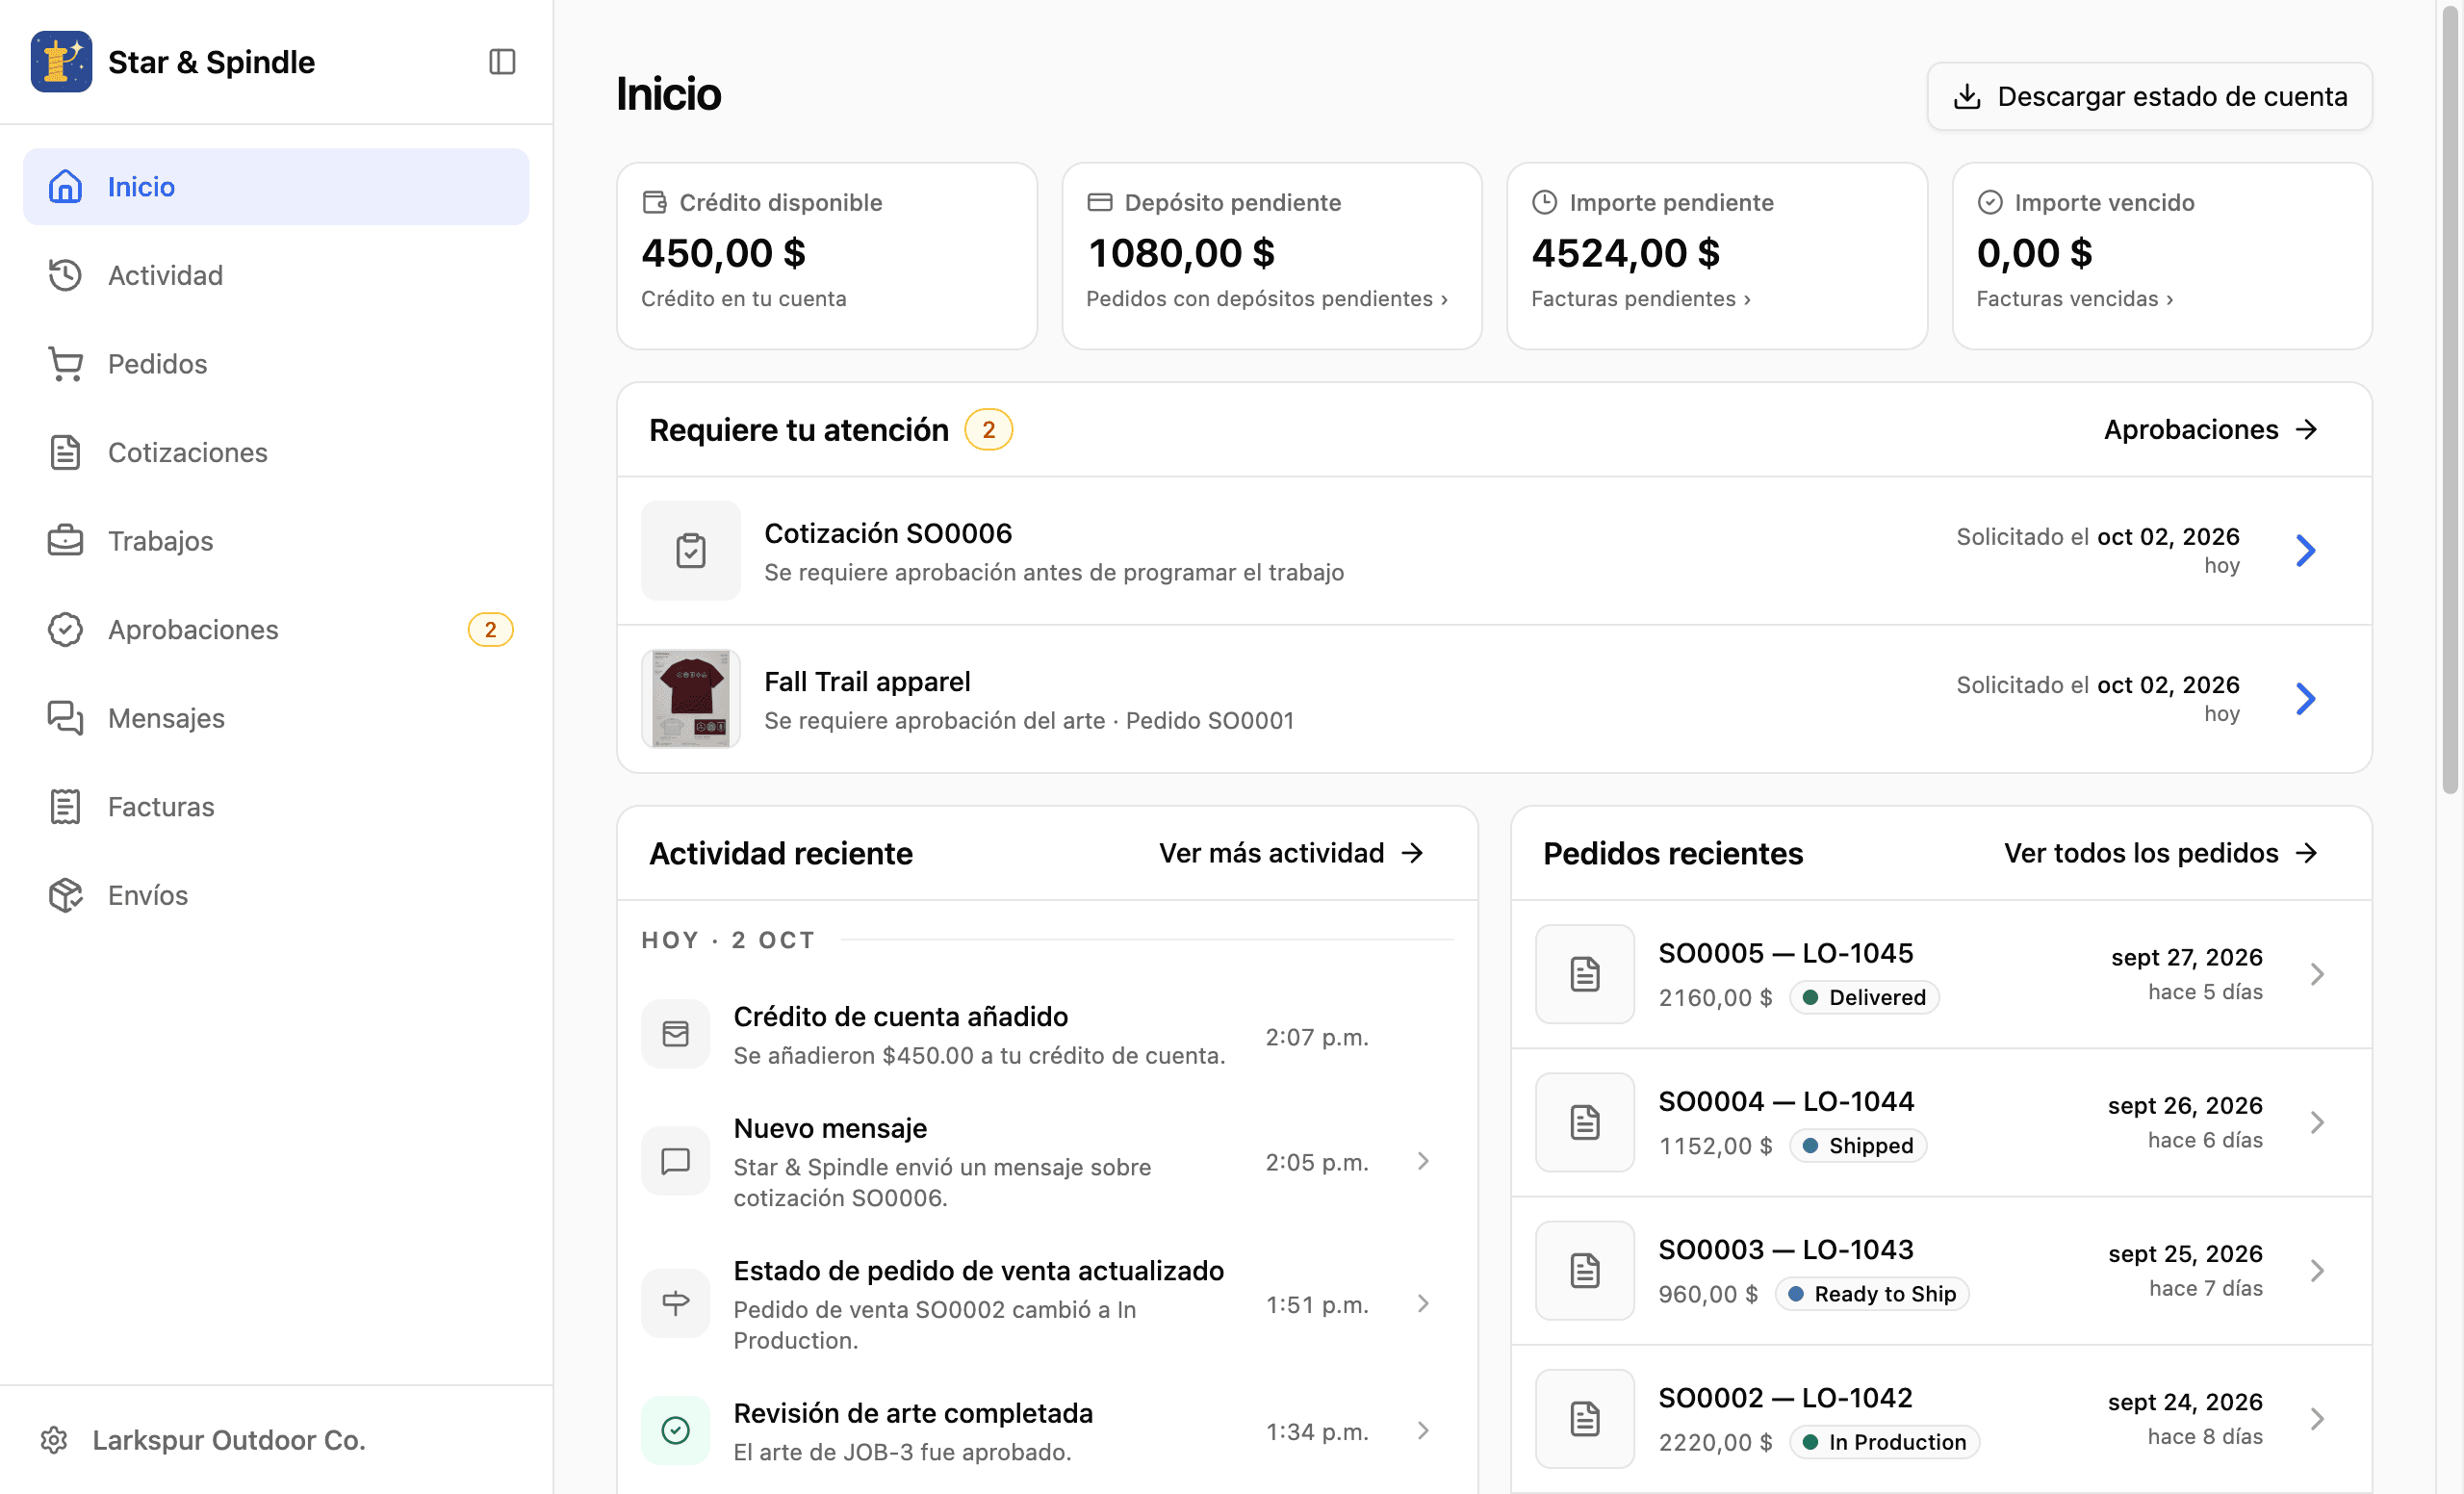This screenshot has width=2464, height=1494.
Task: Open the chevron on the Estado de pedido activity row
Action: pyautogui.click(x=1423, y=1303)
